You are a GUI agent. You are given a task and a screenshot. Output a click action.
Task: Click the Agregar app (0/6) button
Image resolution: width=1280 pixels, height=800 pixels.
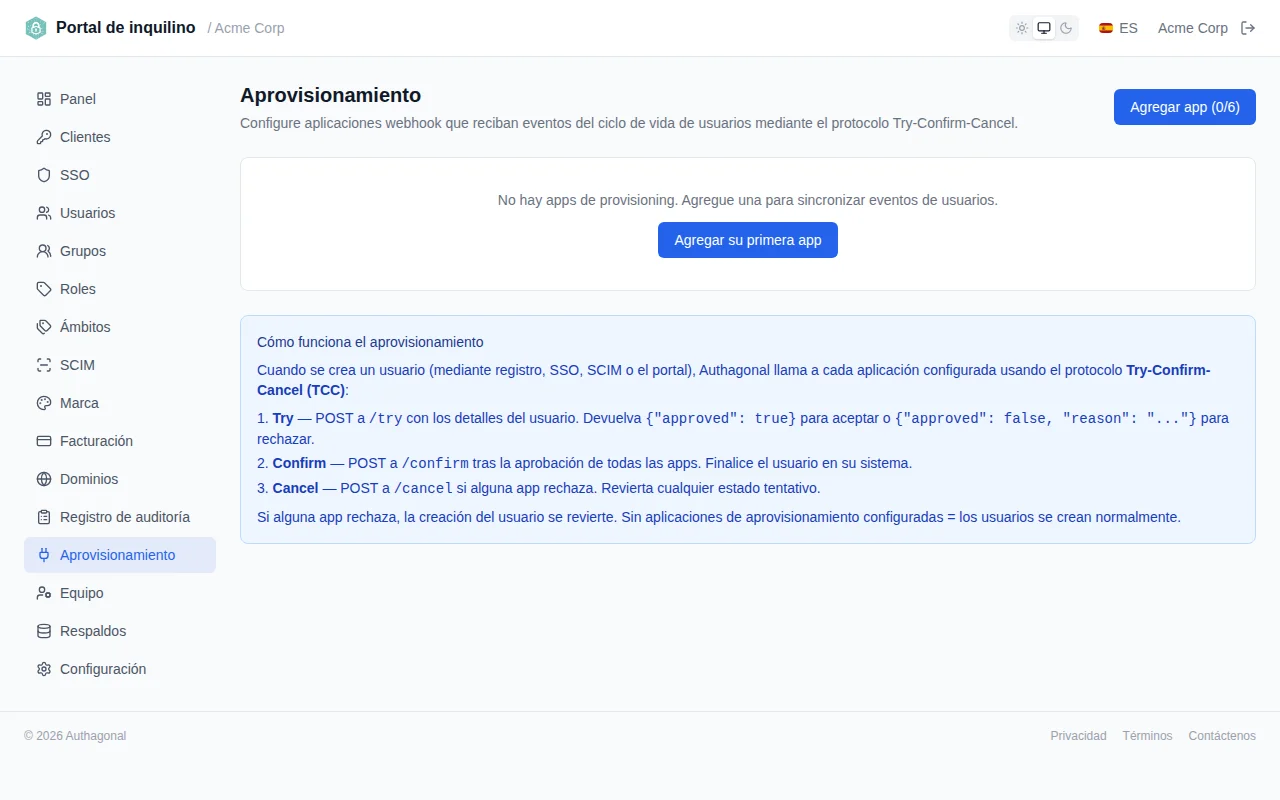[x=1185, y=107]
